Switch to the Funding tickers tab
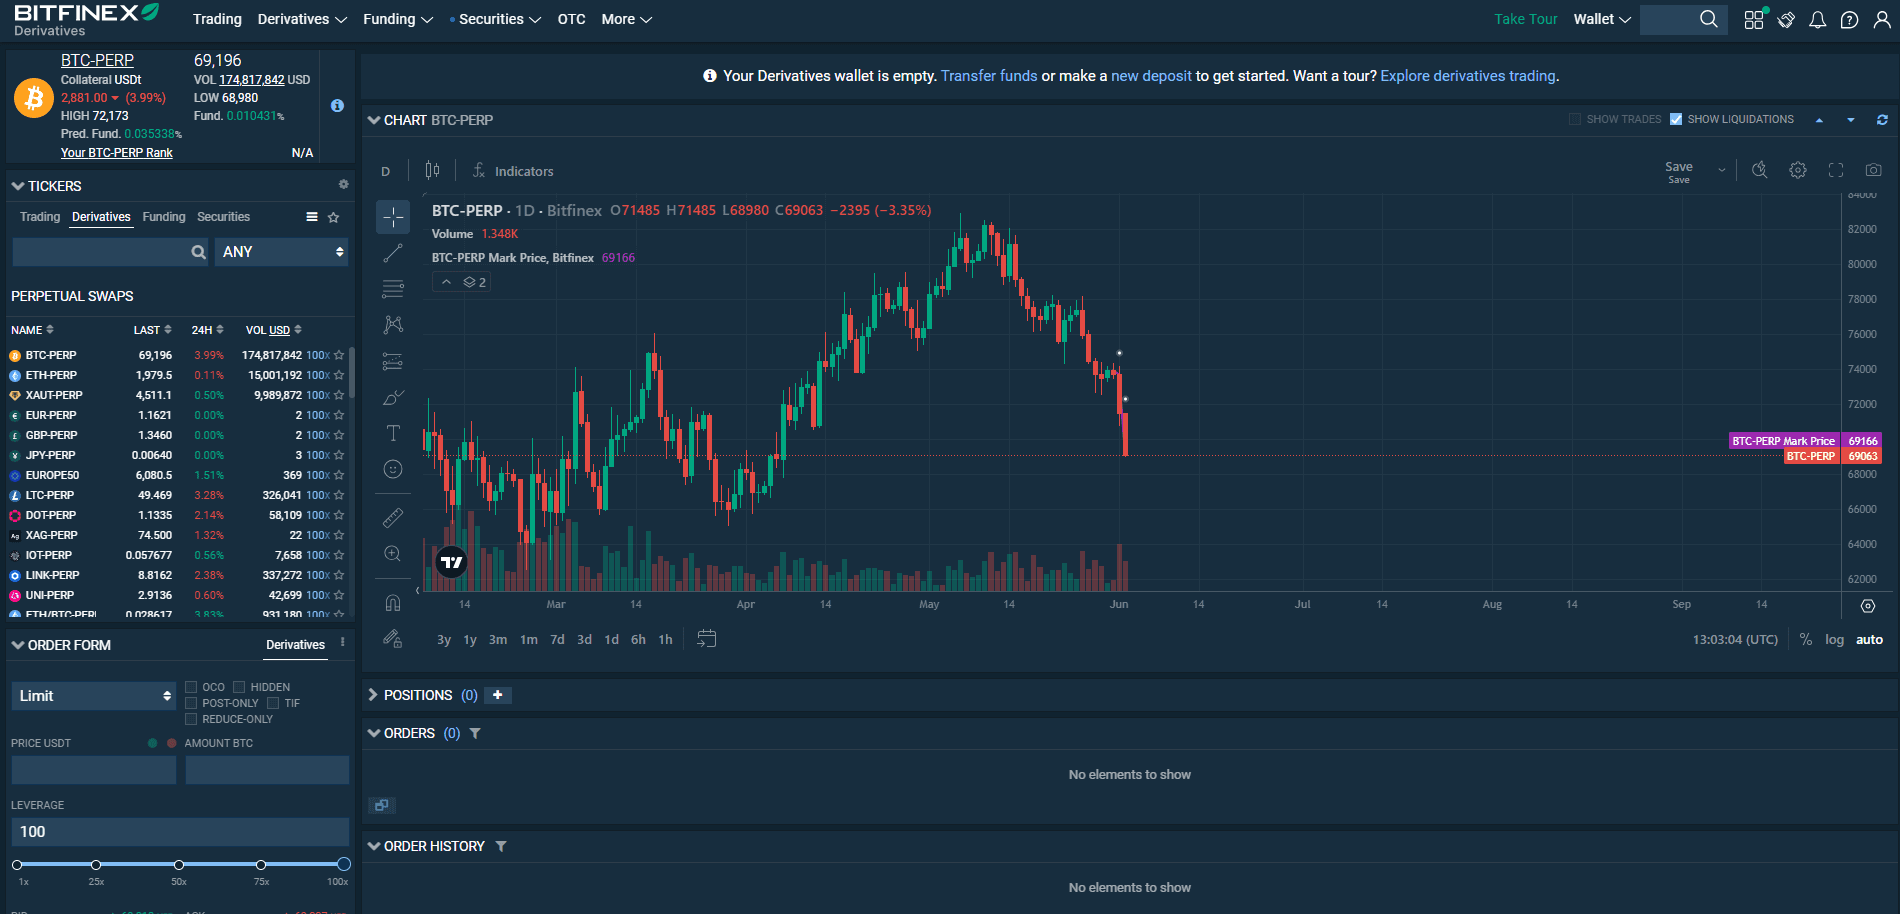Screen dimensions: 1900x914 click(164, 217)
